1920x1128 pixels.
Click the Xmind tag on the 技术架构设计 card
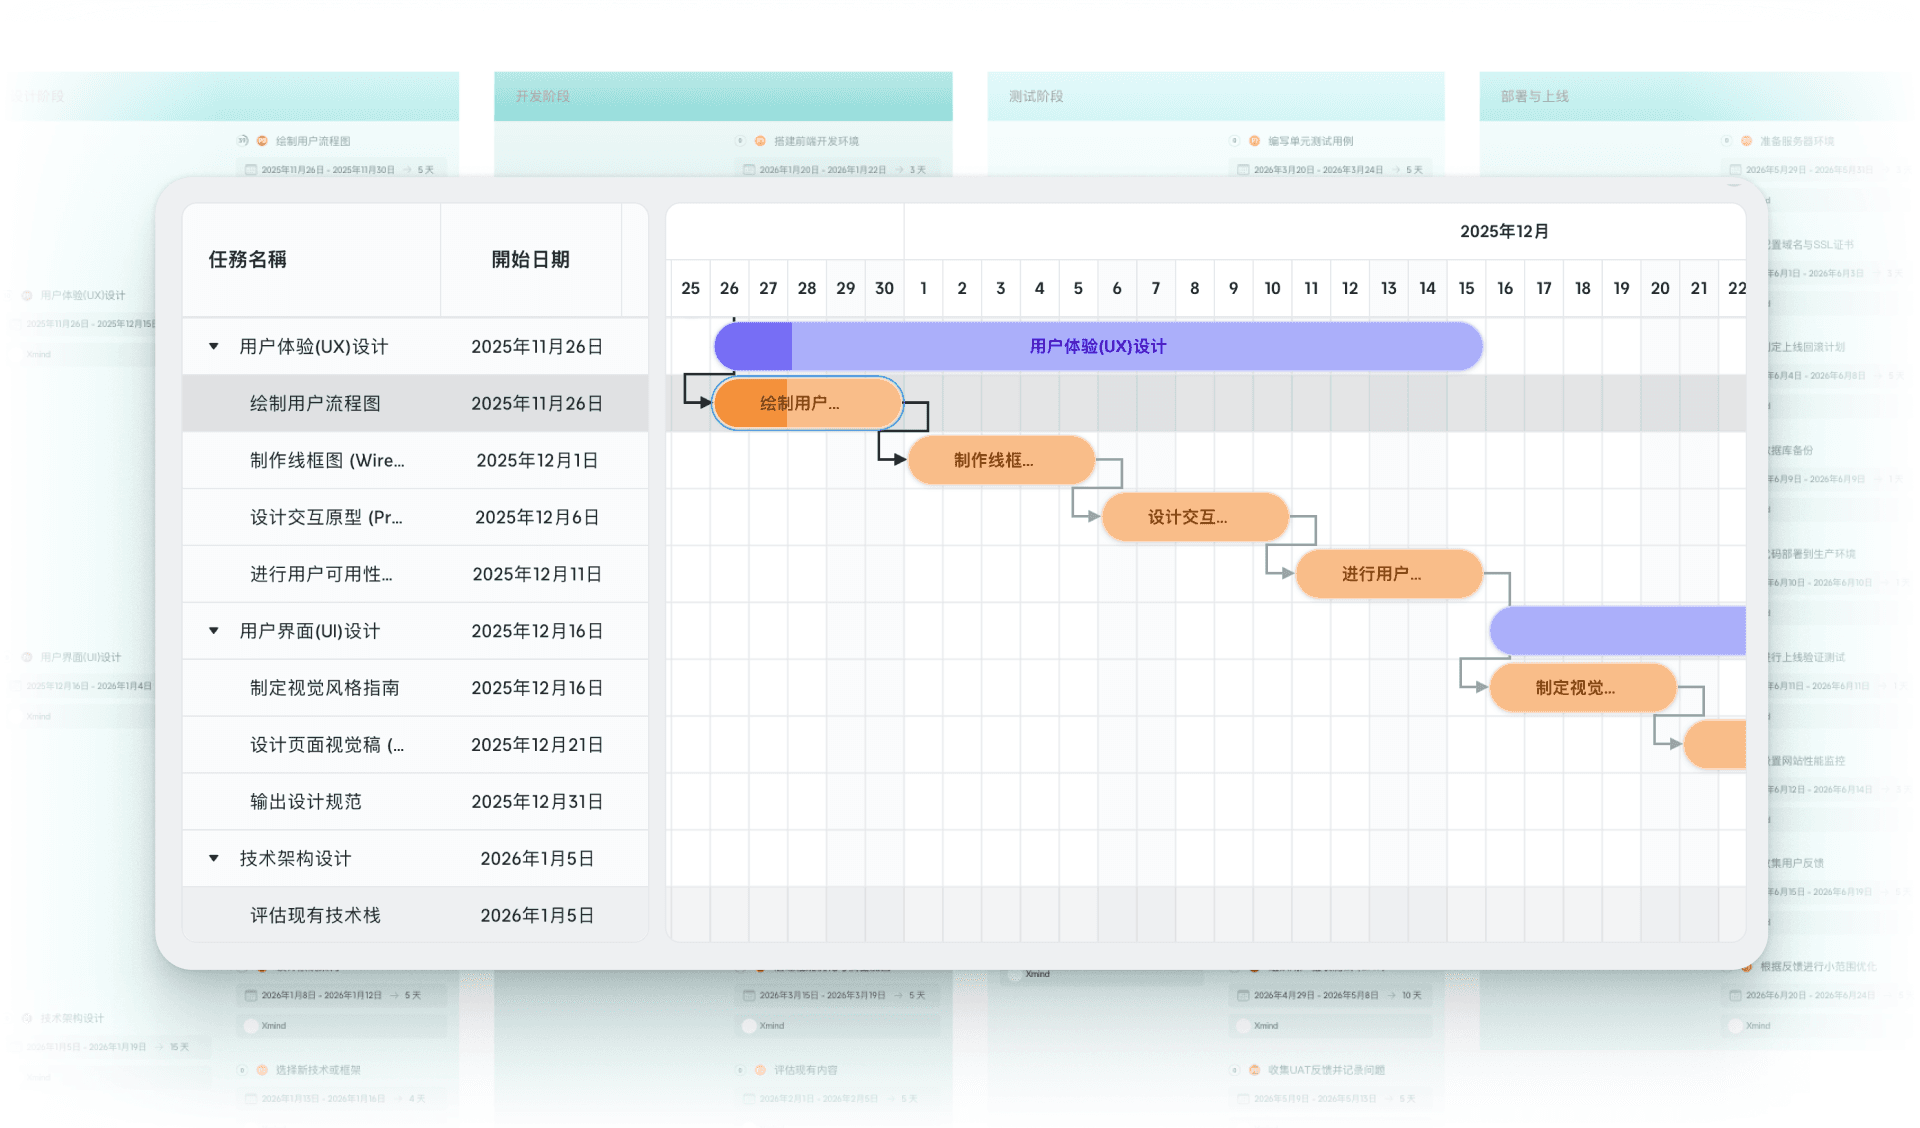click(38, 1077)
